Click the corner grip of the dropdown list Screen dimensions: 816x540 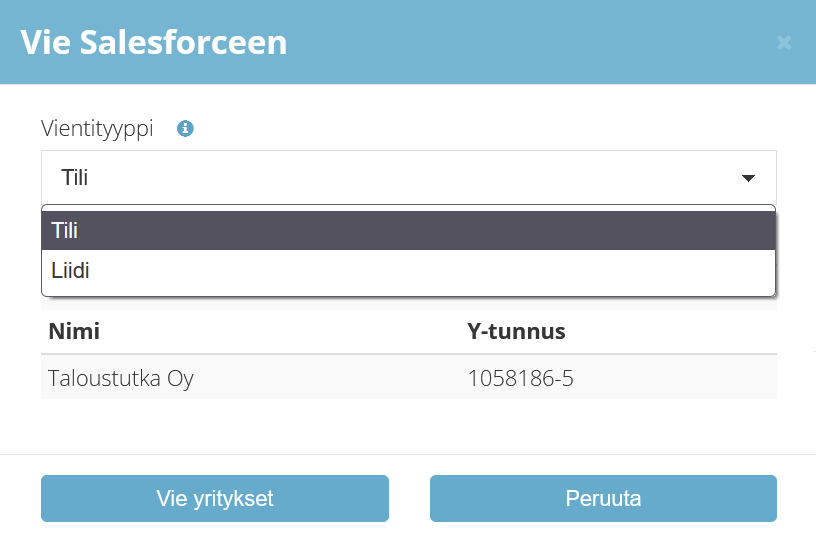[x=774, y=295]
